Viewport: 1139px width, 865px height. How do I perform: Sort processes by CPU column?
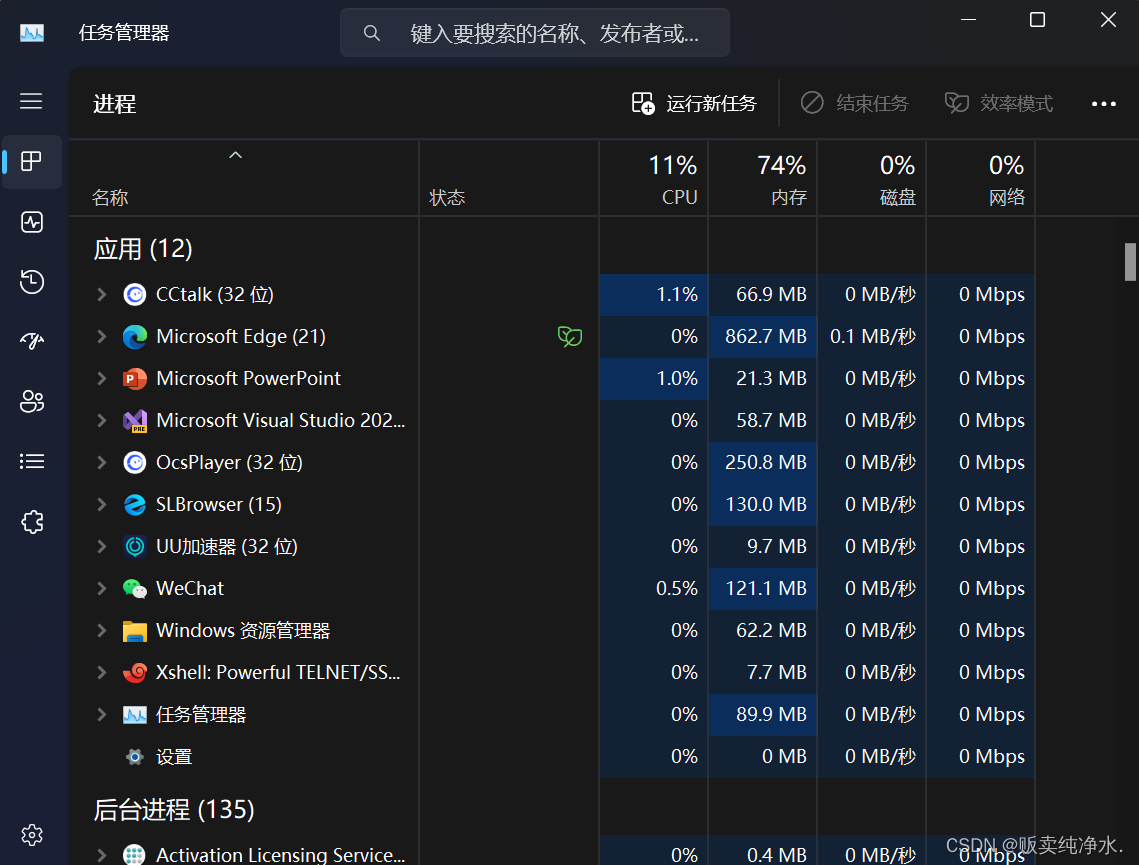(x=653, y=179)
